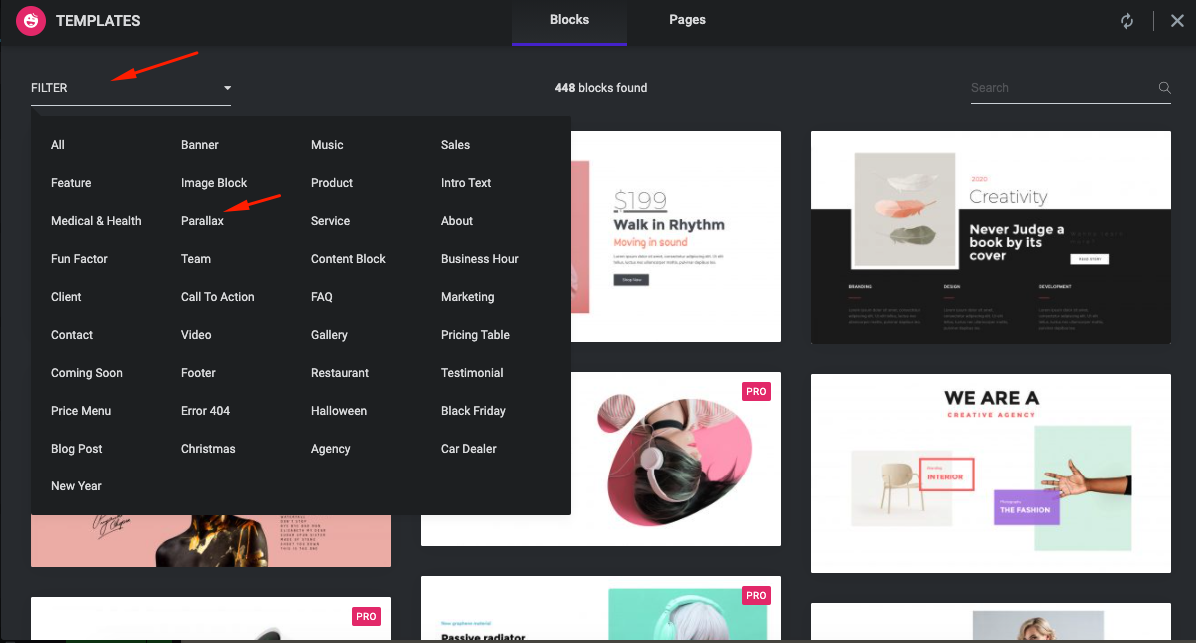Filter by Coming Soon blocks
The image size is (1196, 643).
point(87,373)
